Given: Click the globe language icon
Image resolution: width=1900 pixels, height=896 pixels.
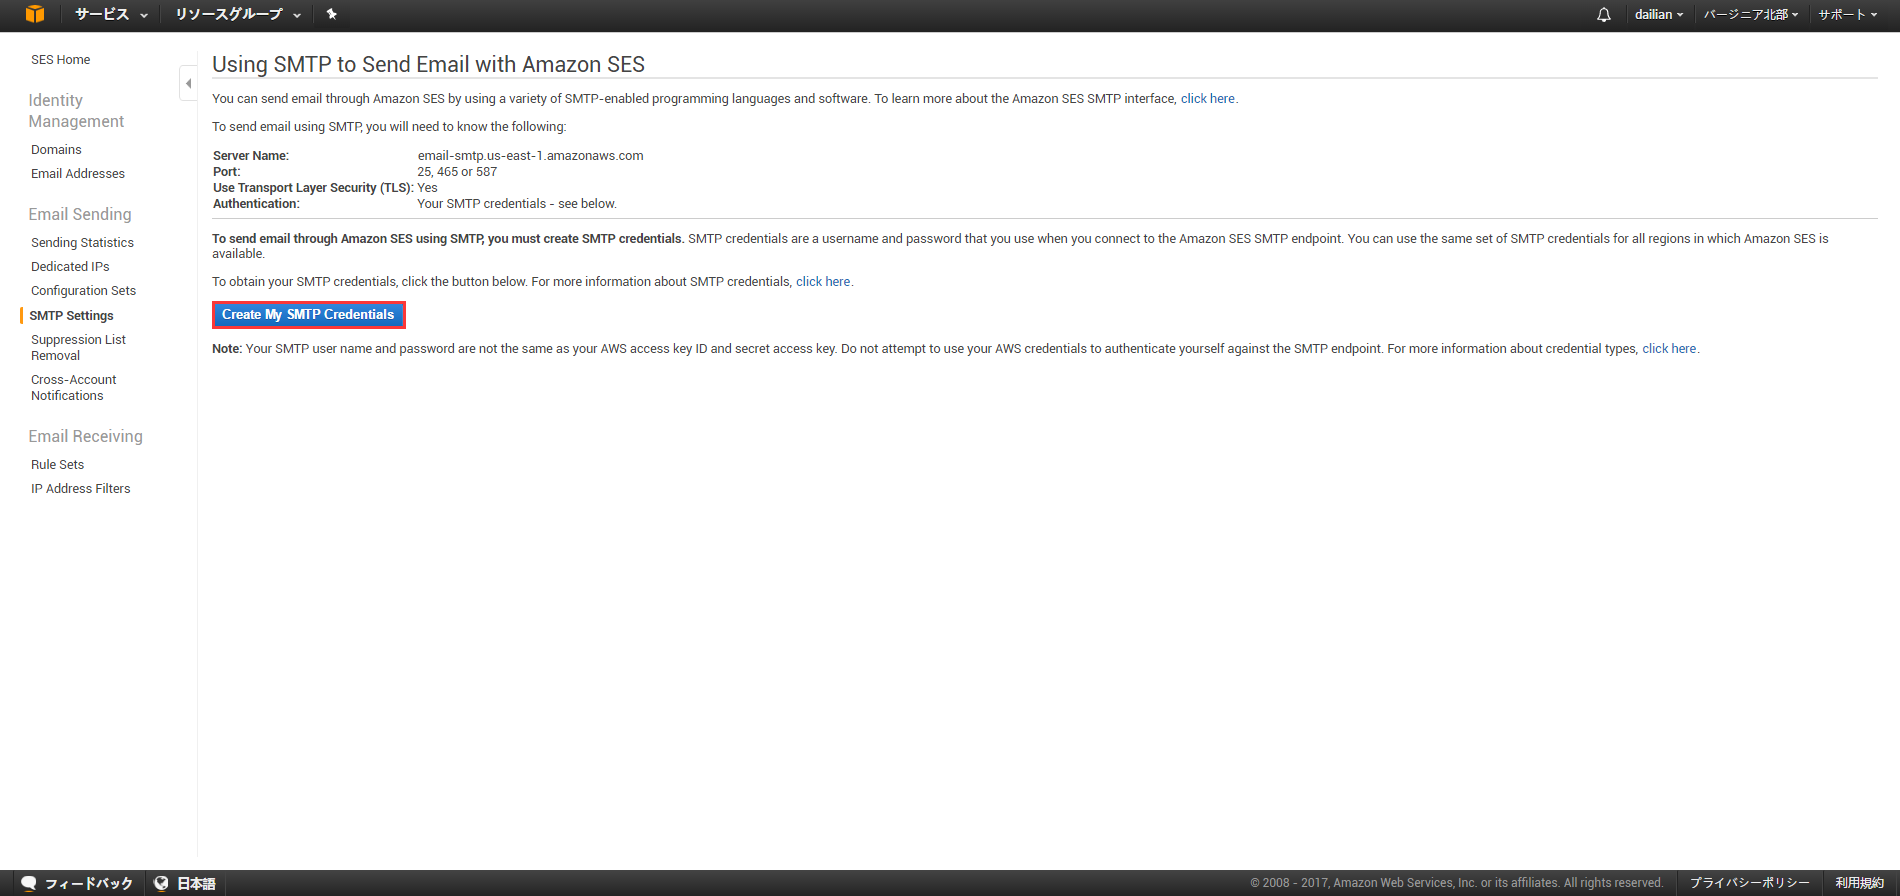Looking at the screenshot, I should point(161,883).
